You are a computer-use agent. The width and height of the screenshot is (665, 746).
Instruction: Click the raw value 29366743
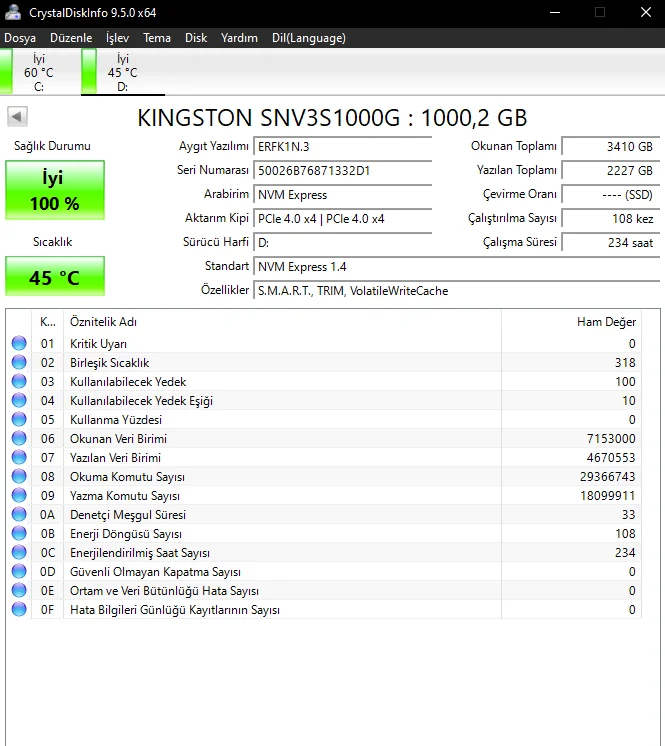pos(607,477)
